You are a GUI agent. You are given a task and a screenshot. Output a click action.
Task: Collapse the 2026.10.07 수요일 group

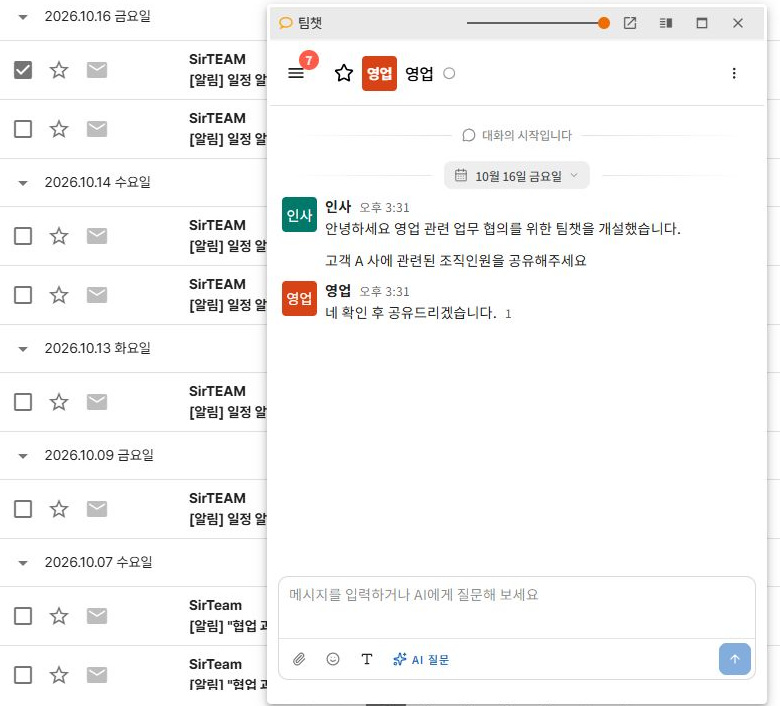[x=22, y=563]
